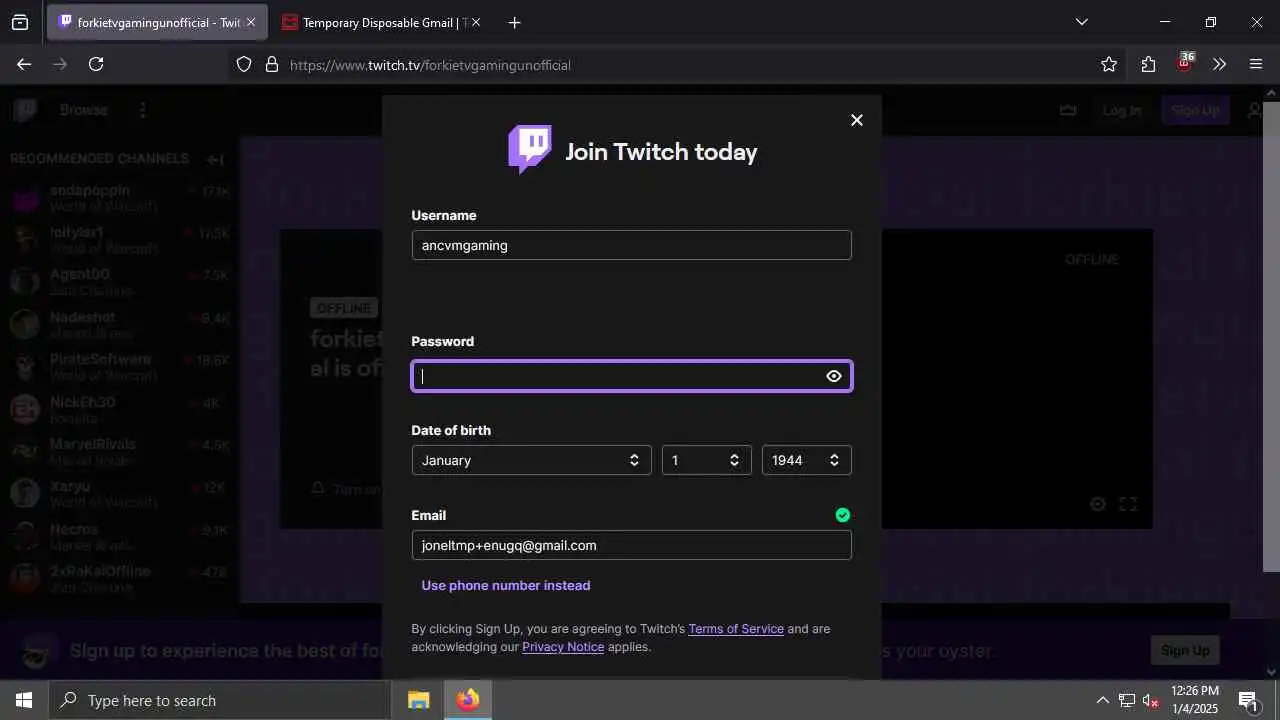Enter fullscreen on the video player

pyautogui.click(x=1128, y=504)
